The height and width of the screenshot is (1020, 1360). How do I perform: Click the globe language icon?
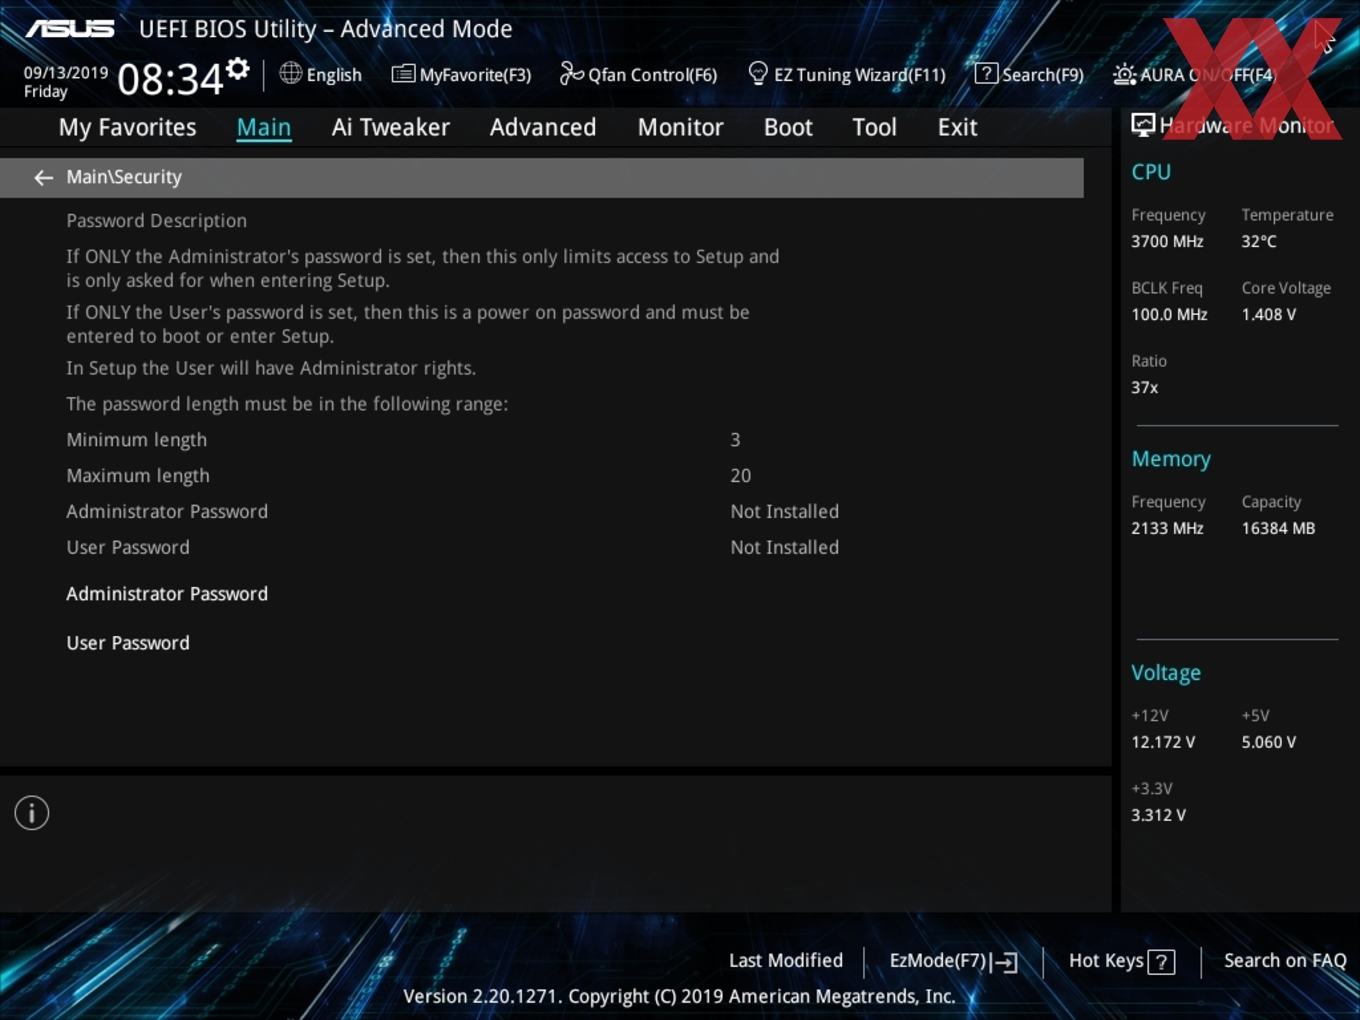pyautogui.click(x=290, y=73)
